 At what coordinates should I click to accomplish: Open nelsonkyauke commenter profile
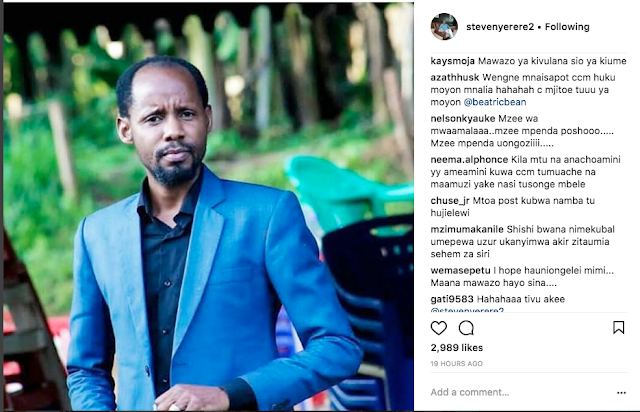(x=456, y=119)
